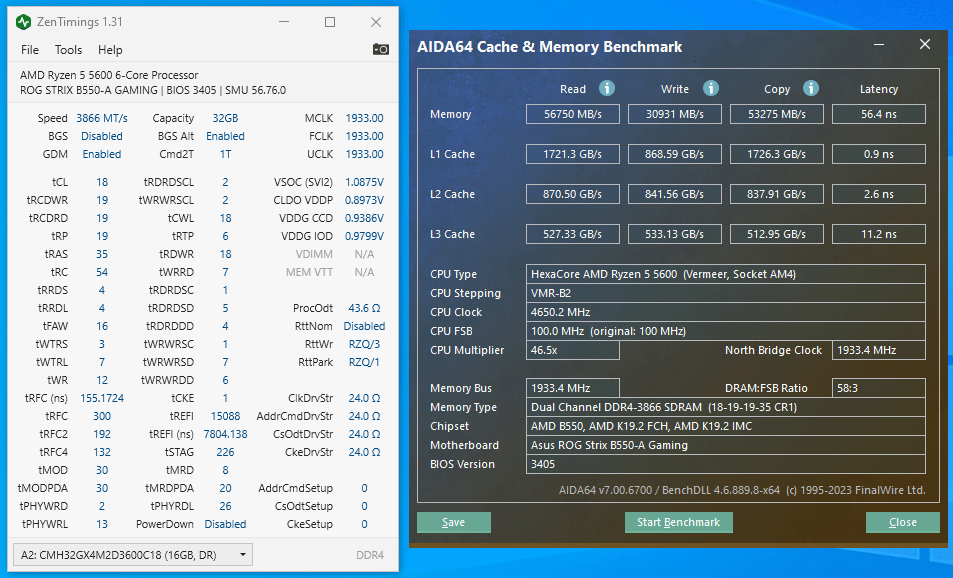
Task: Click the Cmd2T 1T value
Action: click(225, 154)
